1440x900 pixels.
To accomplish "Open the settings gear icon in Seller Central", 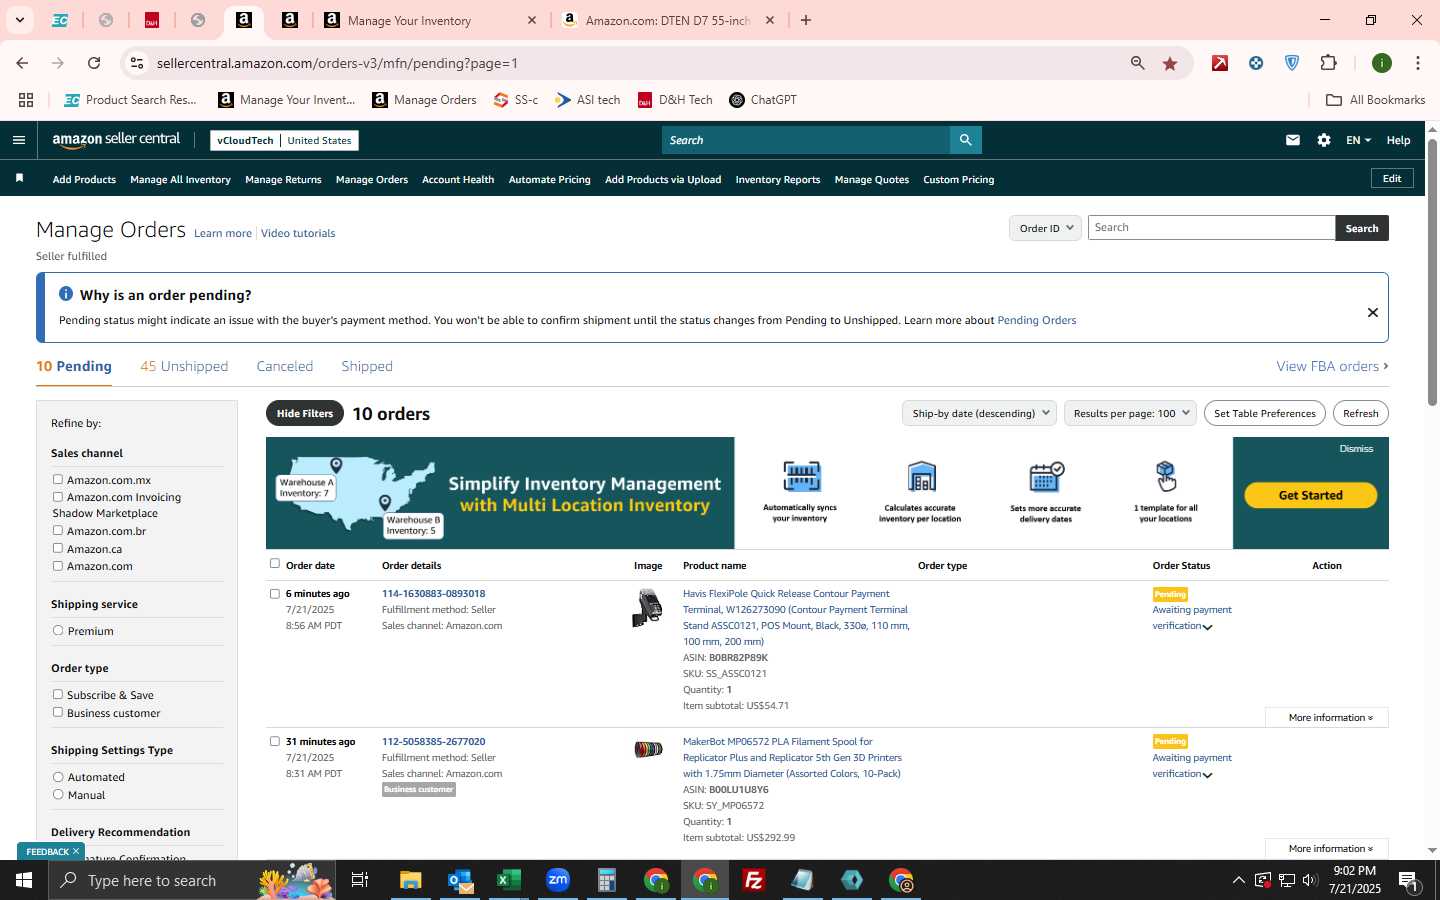I will coord(1323,140).
